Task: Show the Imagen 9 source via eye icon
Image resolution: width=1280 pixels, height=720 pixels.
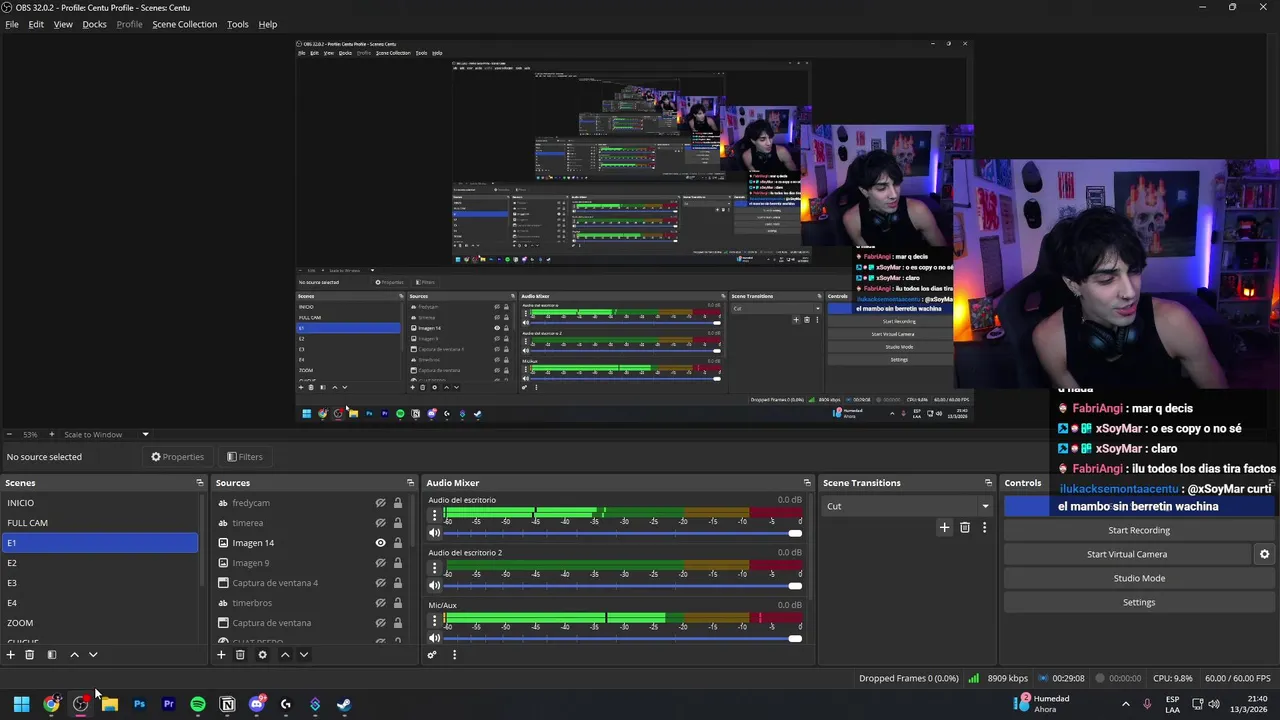Action: pyautogui.click(x=380, y=563)
